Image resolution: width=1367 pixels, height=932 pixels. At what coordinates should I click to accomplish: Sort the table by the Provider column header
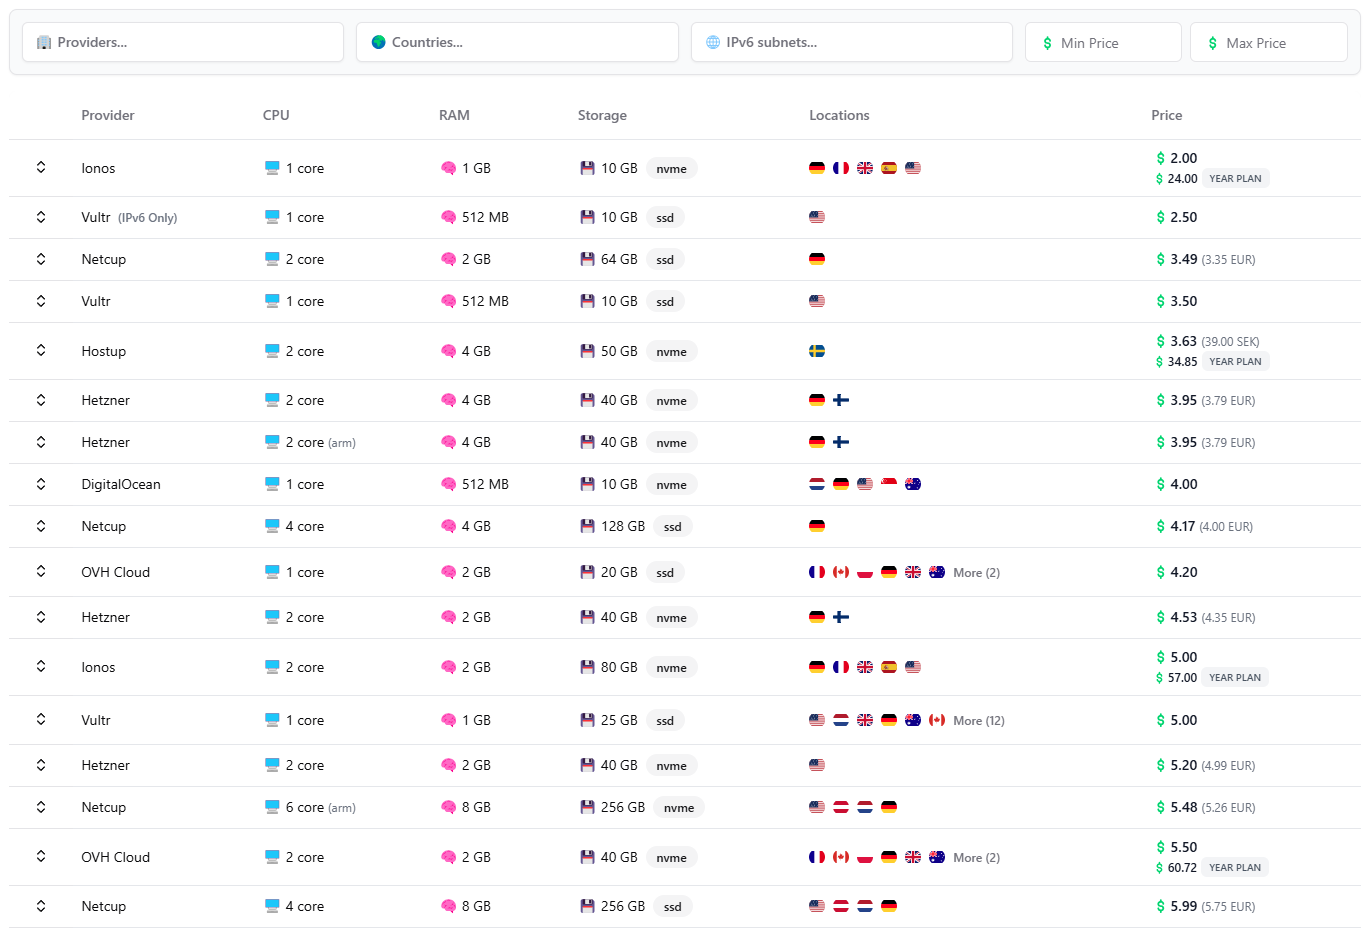(107, 115)
